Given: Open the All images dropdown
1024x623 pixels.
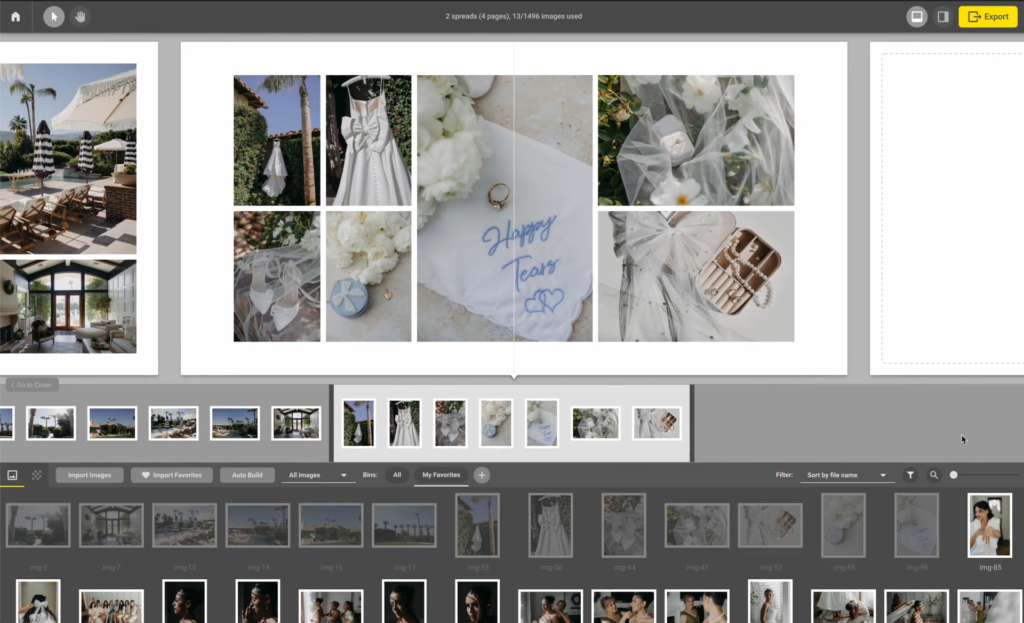Looking at the screenshot, I should [x=318, y=475].
